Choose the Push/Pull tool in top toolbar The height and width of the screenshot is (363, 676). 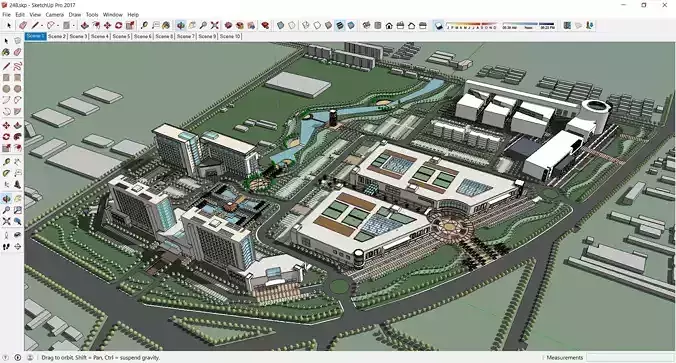pos(84,25)
